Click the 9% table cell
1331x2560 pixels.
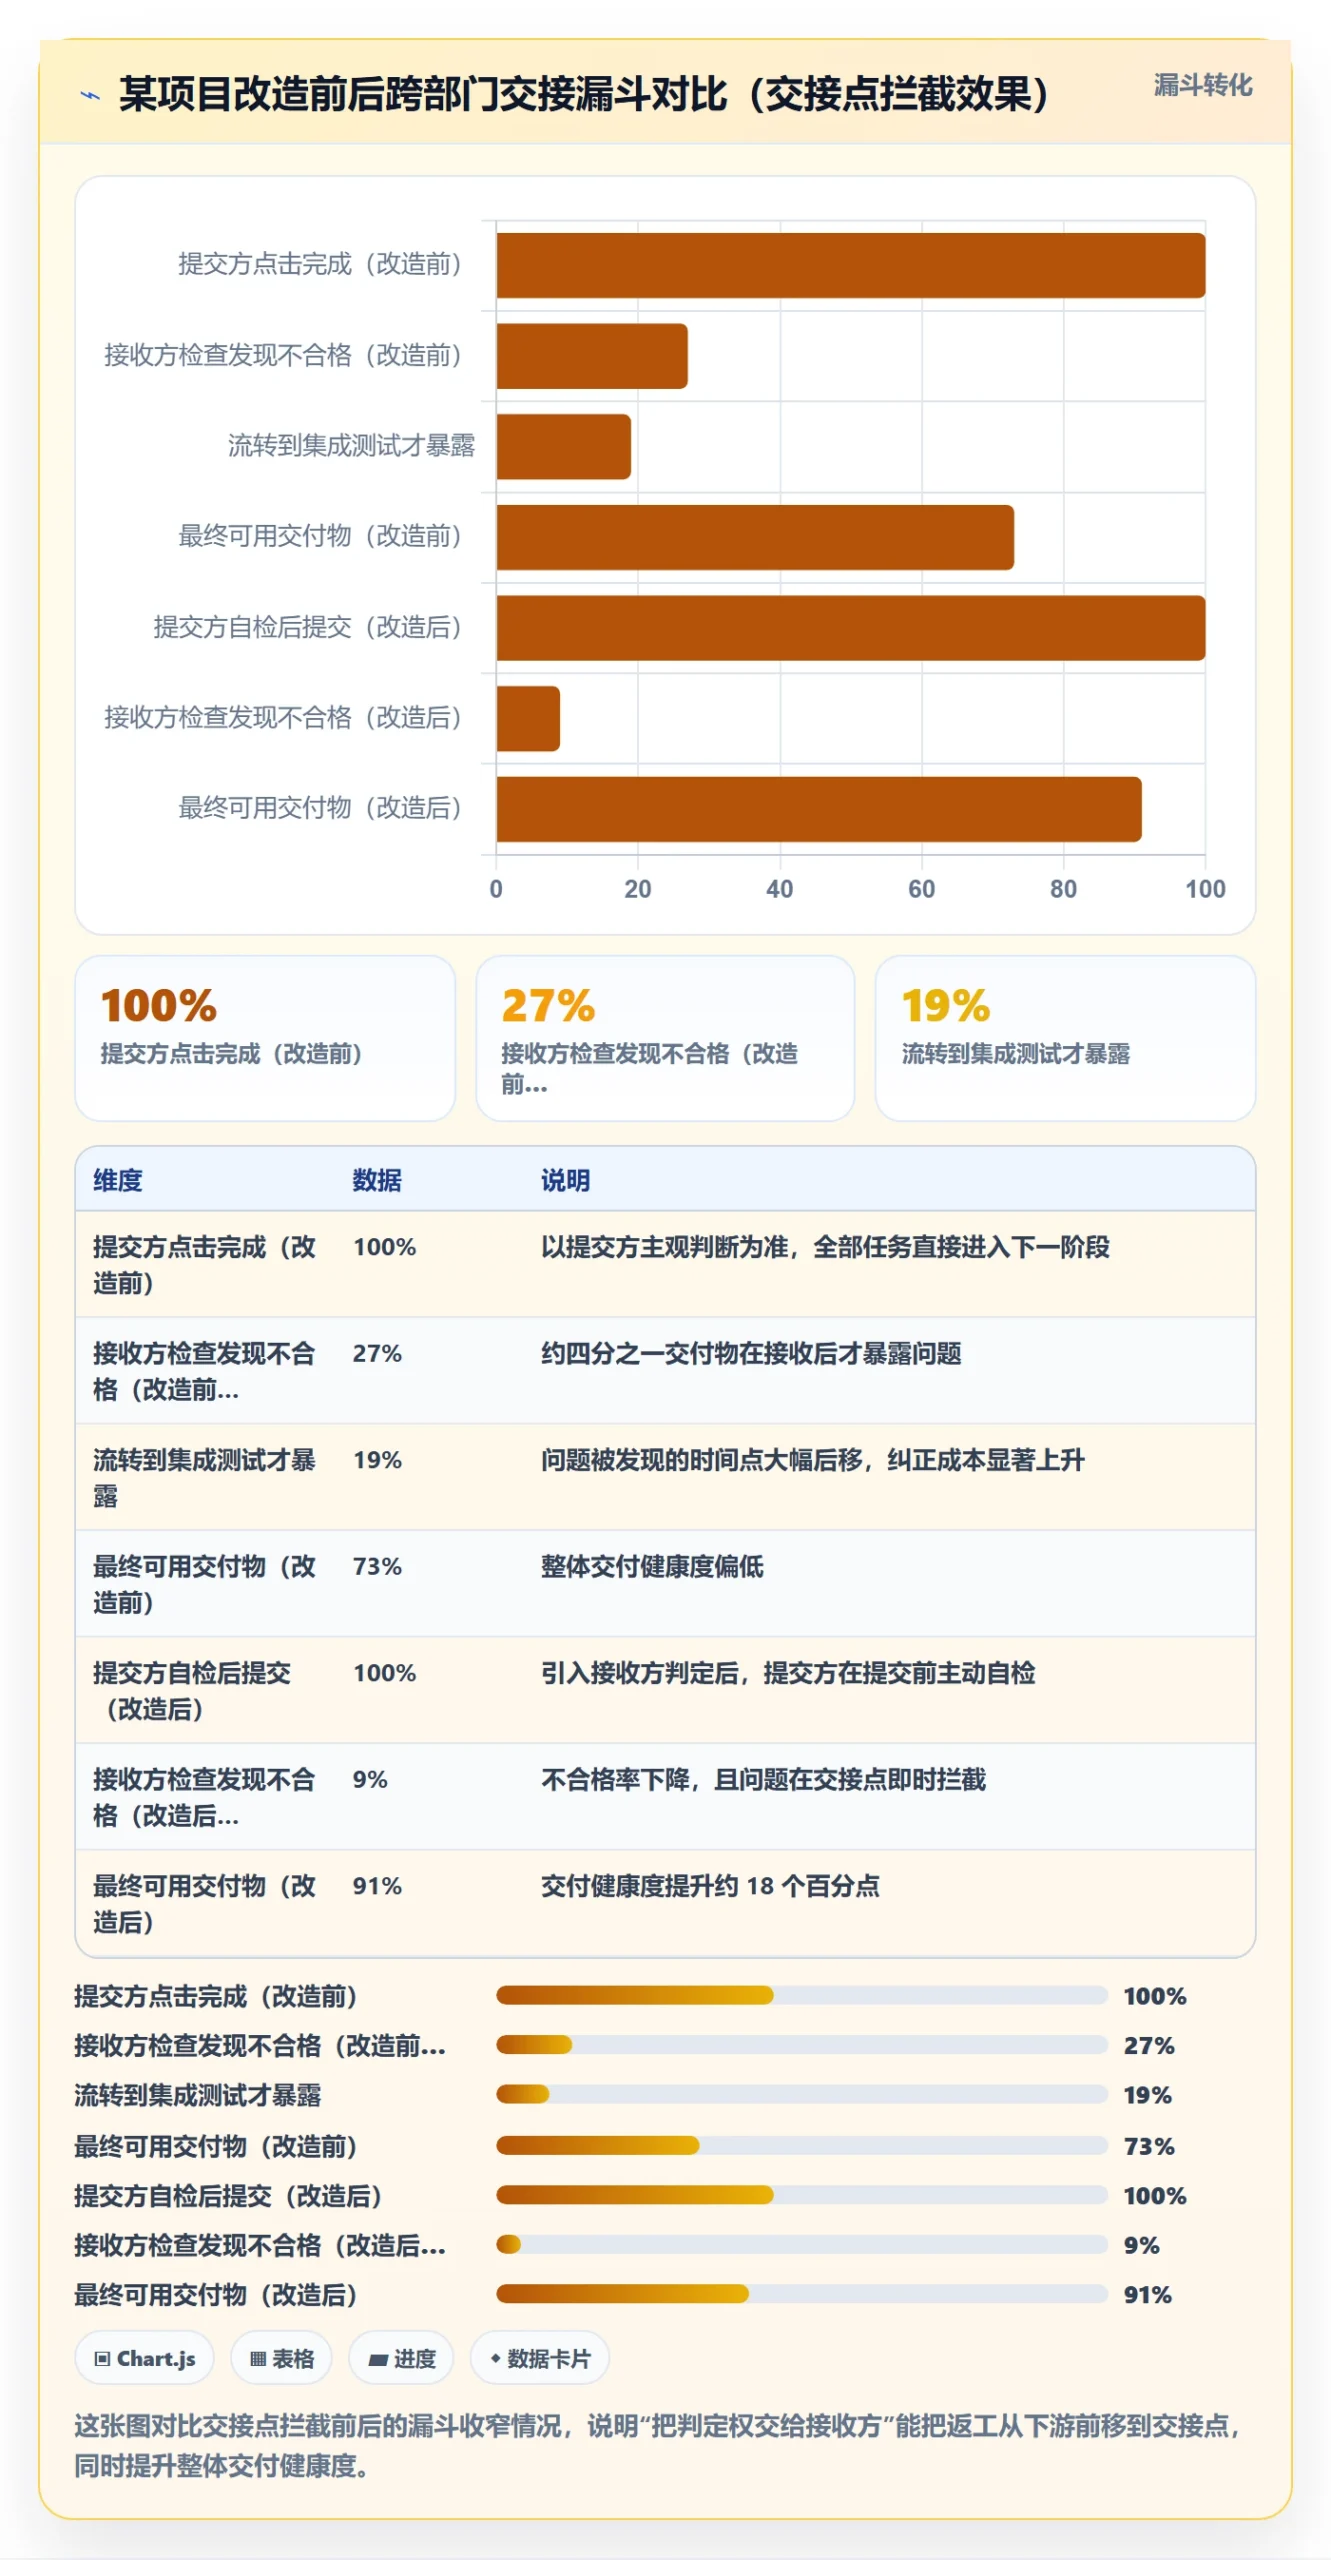click(x=370, y=1779)
